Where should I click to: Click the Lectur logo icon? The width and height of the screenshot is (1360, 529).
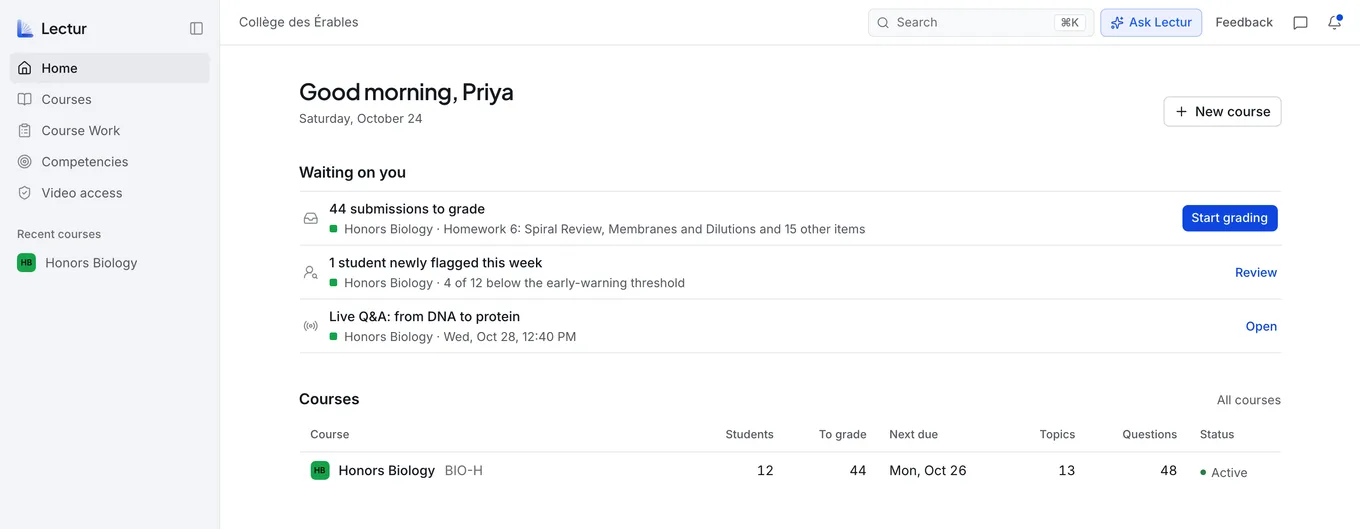pyautogui.click(x=25, y=29)
